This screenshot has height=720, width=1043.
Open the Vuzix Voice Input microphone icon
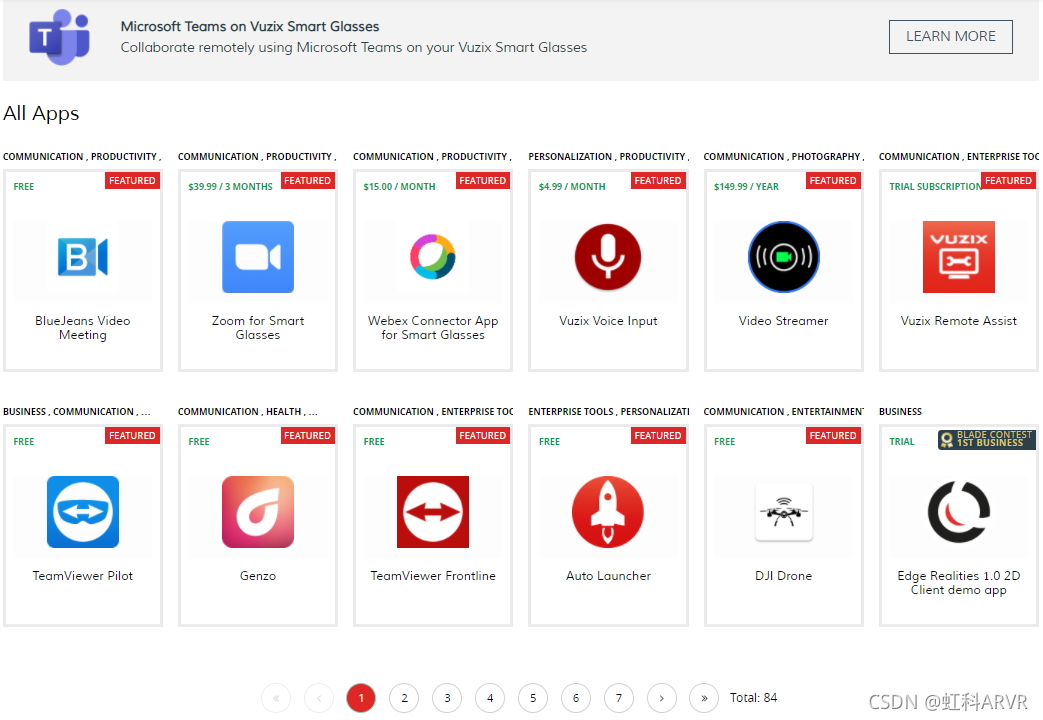pos(608,257)
